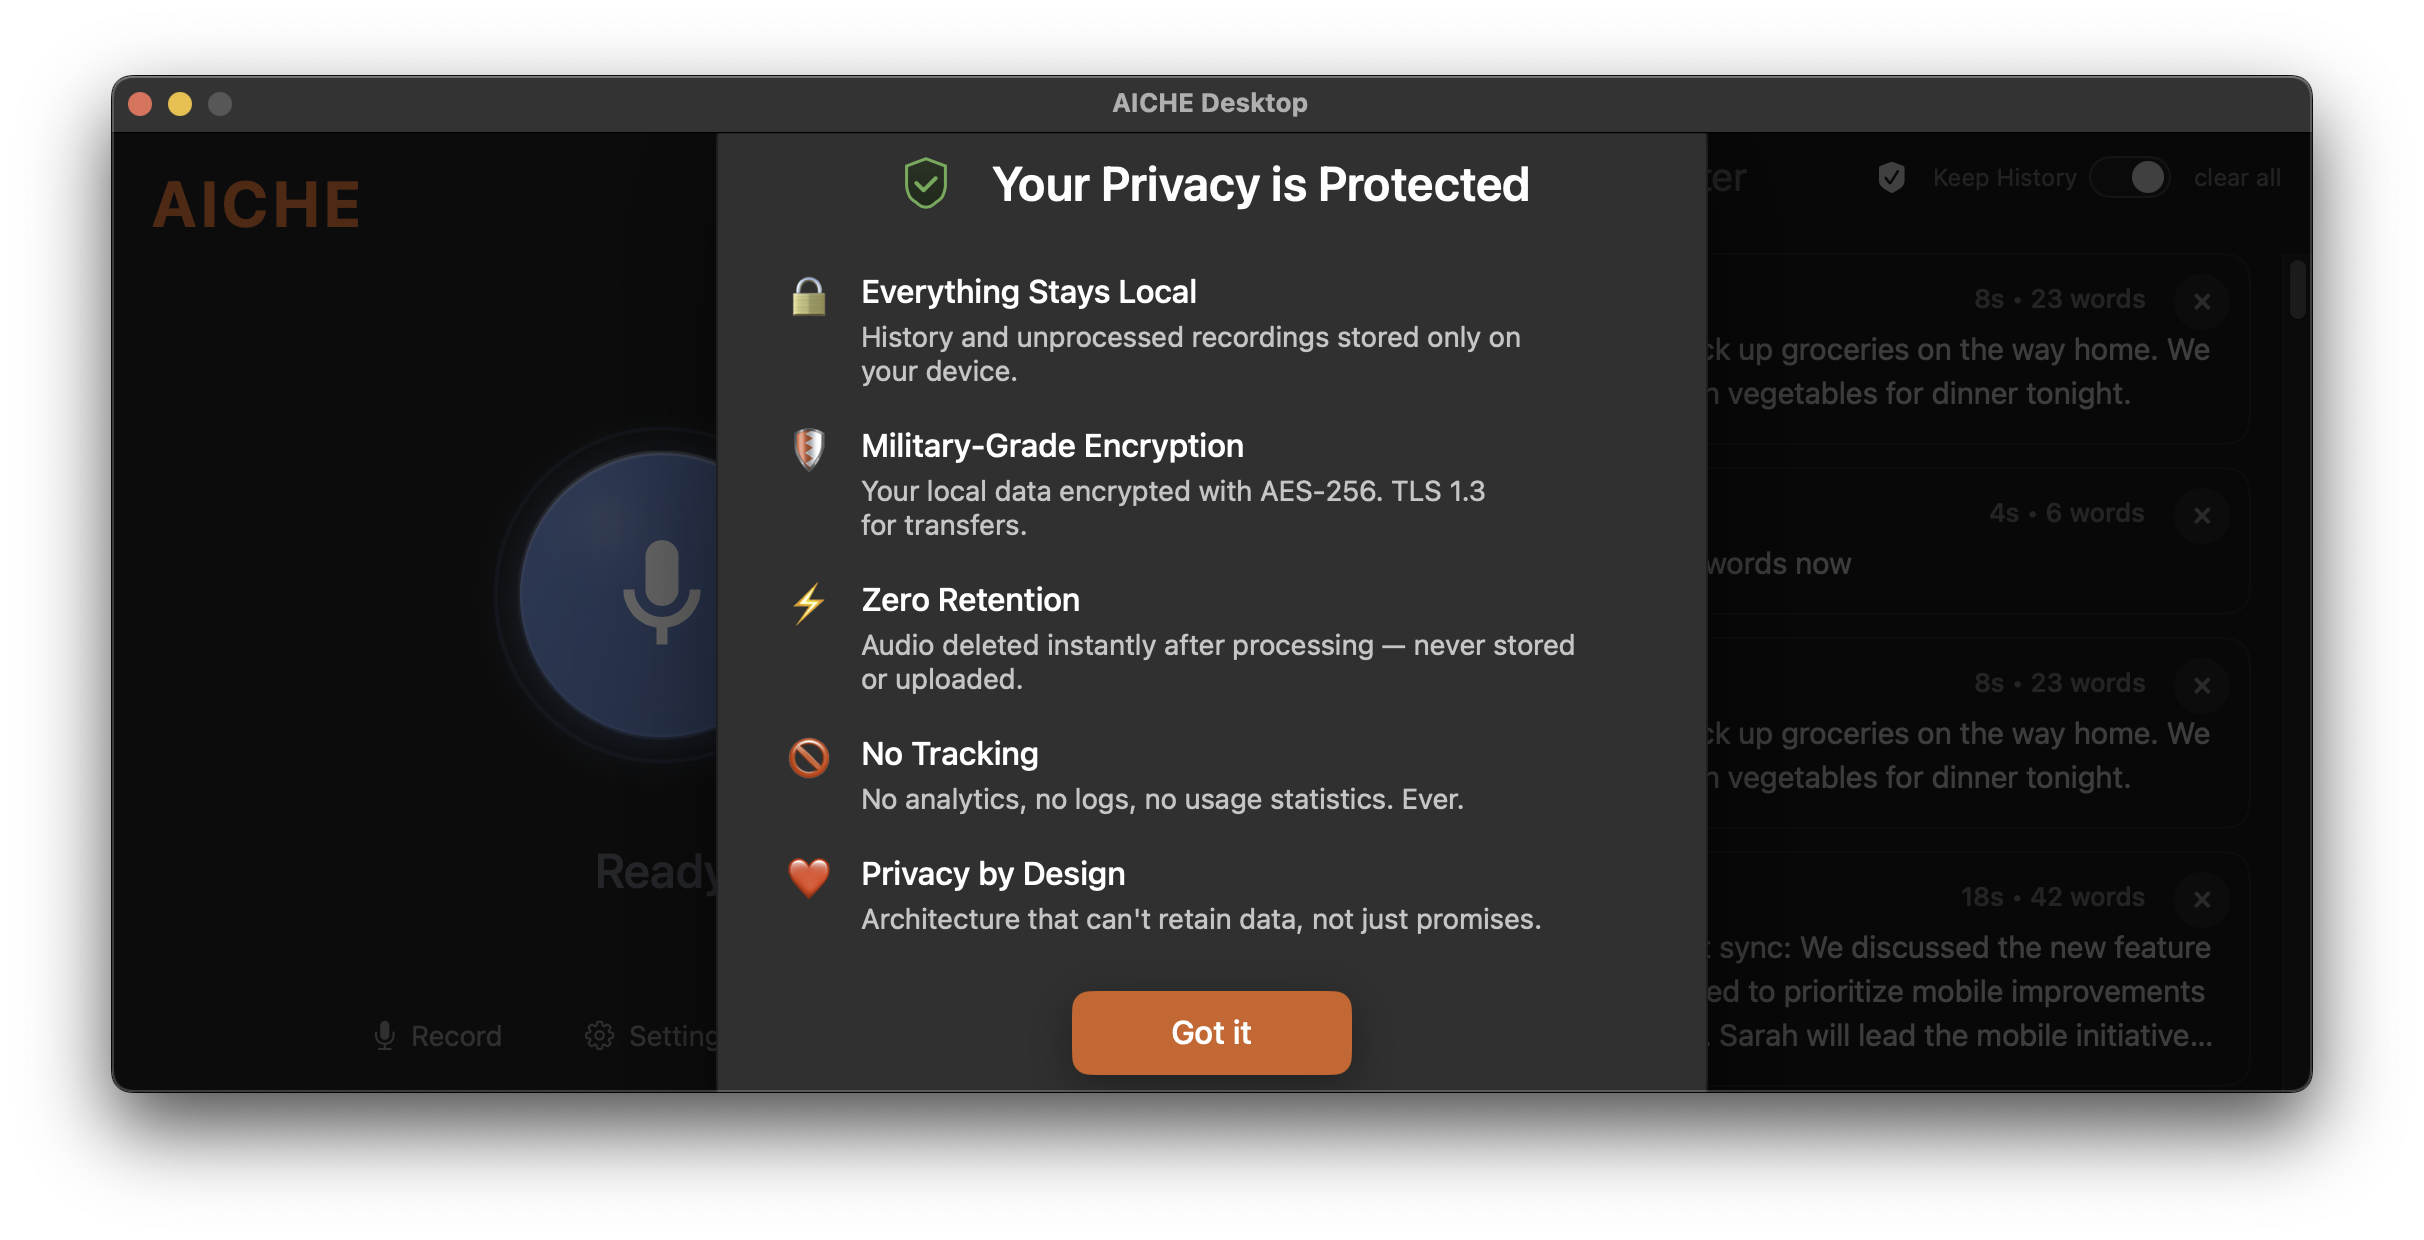The image size is (2424, 1240).
Task: Click the lightning icon next to Zero Retention
Action: point(808,604)
